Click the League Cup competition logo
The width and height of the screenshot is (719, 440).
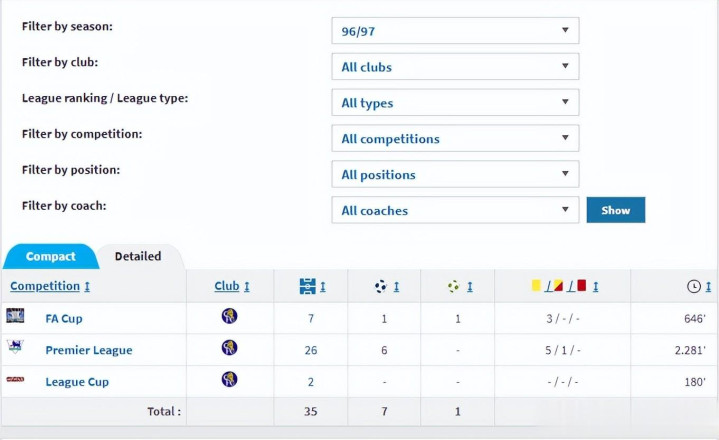coord(15,380)
